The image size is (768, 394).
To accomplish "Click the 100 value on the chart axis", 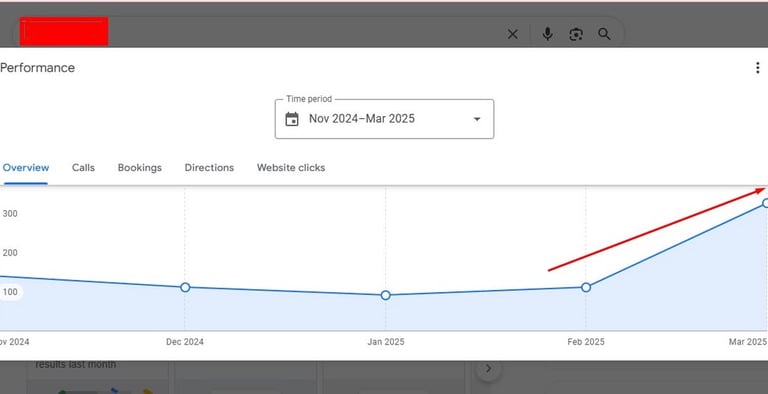I will click(10, 292).
